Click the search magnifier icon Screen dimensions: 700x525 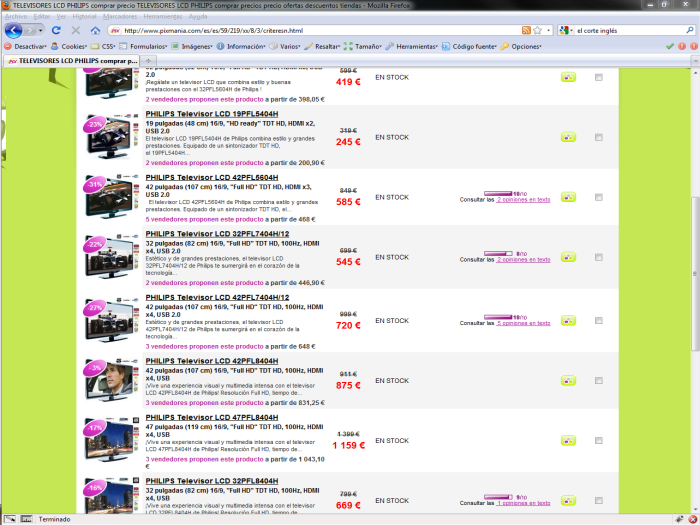click(690, 30)
